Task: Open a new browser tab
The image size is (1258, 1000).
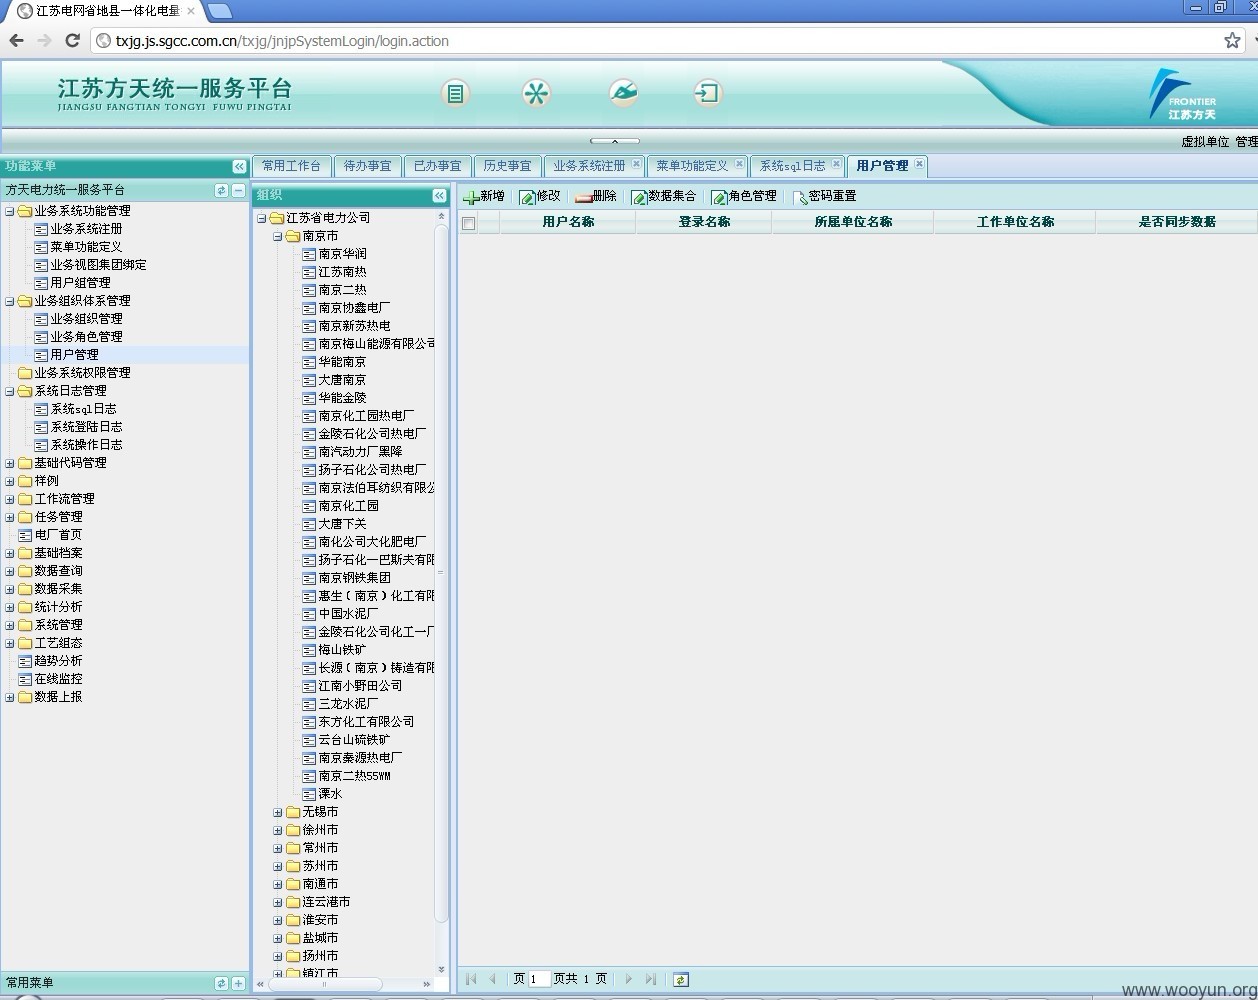Action: pos(219,11)
